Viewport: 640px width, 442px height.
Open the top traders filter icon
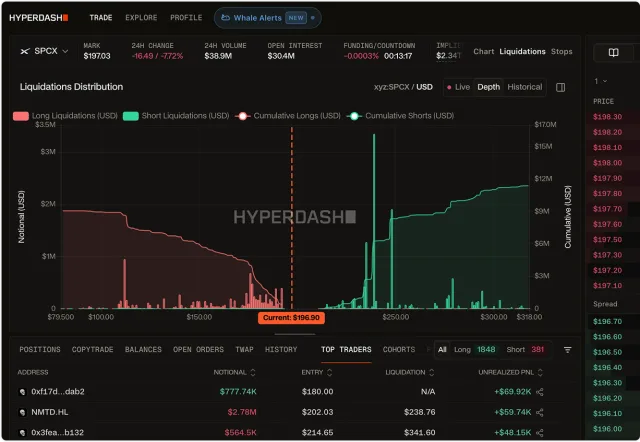click(x=567, y=350)
